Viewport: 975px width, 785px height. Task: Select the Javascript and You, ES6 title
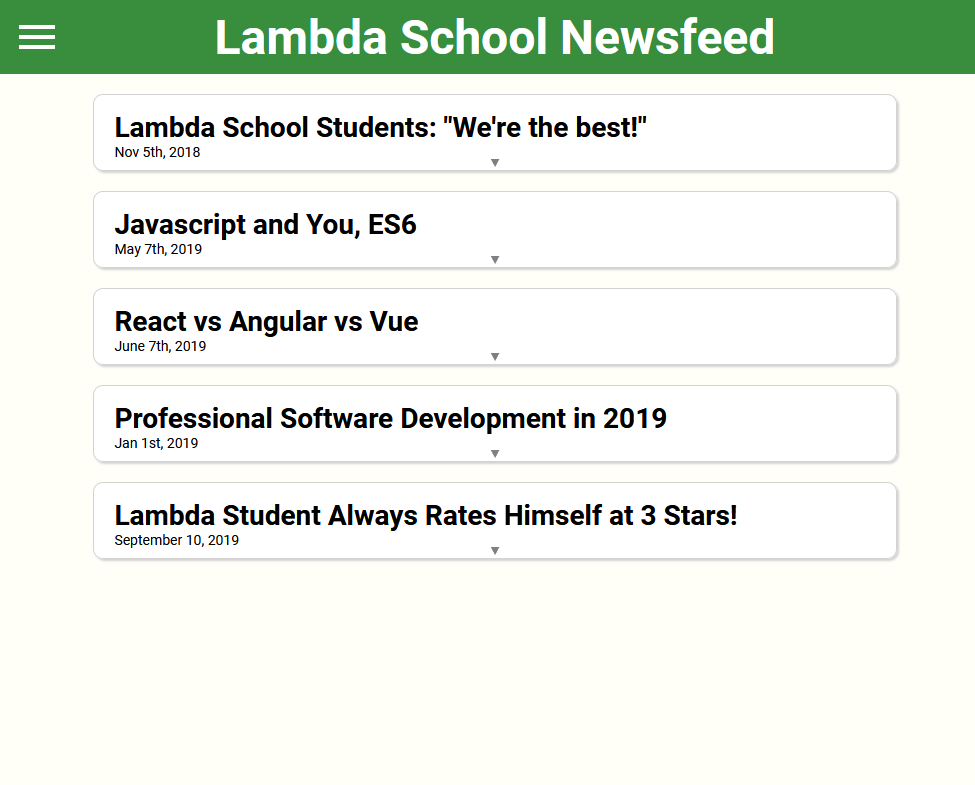(x=266, y=225)
